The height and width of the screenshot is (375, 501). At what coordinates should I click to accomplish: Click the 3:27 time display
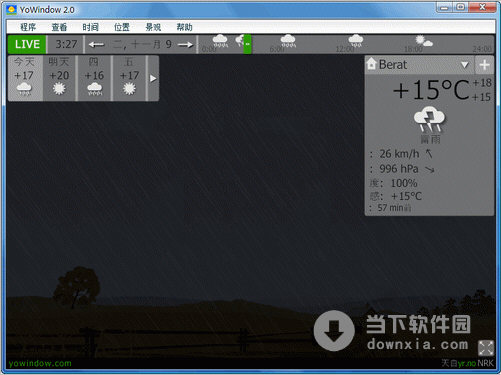tap(66, 44)
